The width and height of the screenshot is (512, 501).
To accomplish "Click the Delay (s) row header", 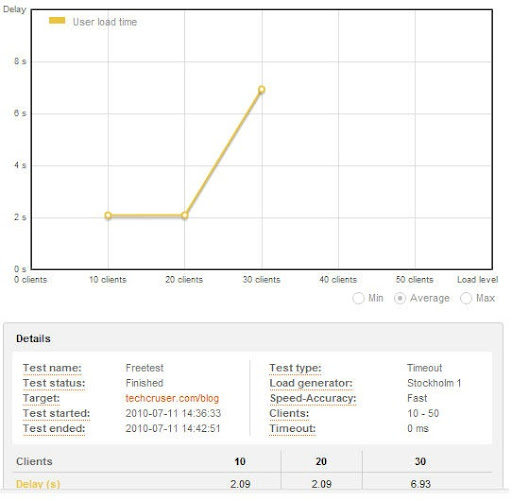I will (x=38, y=484).
